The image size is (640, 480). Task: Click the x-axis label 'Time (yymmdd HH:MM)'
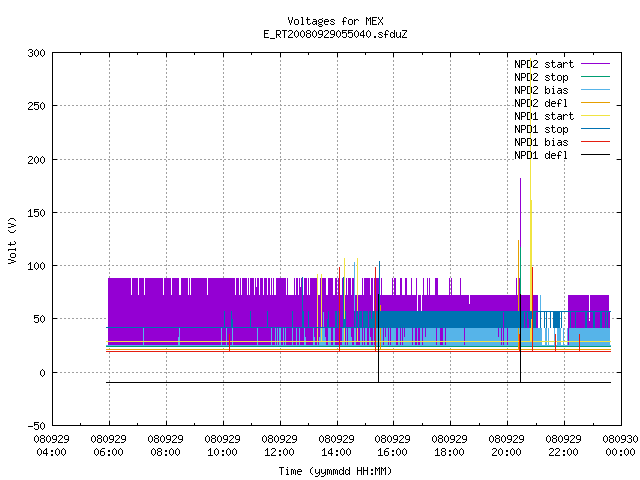pyautogui.click(x=335, y=471)
